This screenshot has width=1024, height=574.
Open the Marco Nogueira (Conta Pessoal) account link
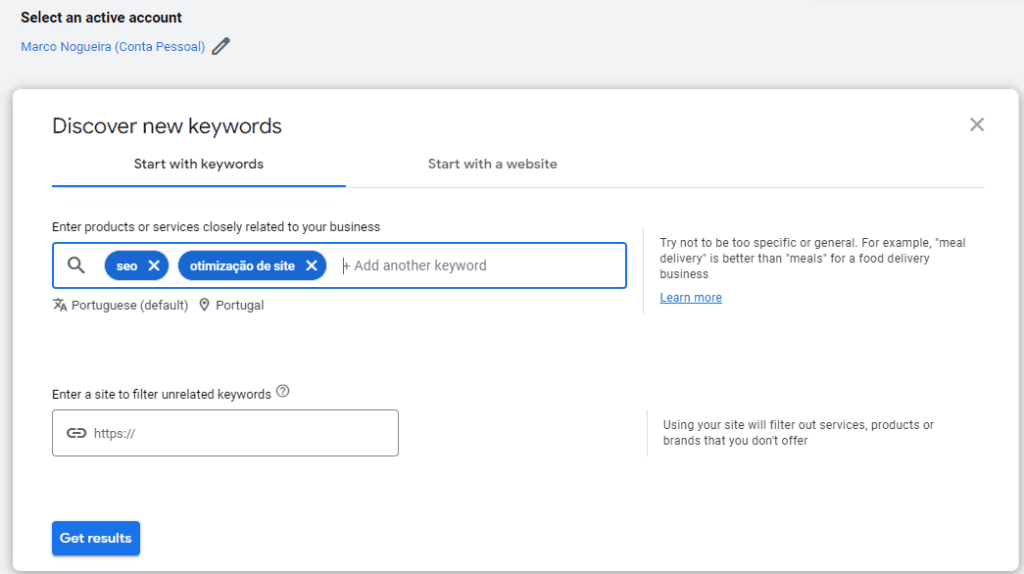[x=113, y=47]
